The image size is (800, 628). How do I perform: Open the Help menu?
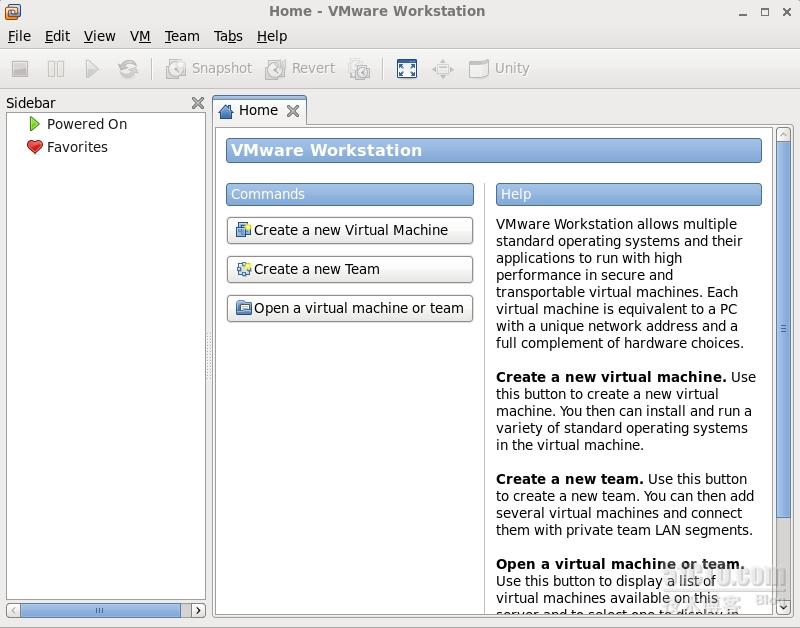pyautogui.click(x=272, y=36)
